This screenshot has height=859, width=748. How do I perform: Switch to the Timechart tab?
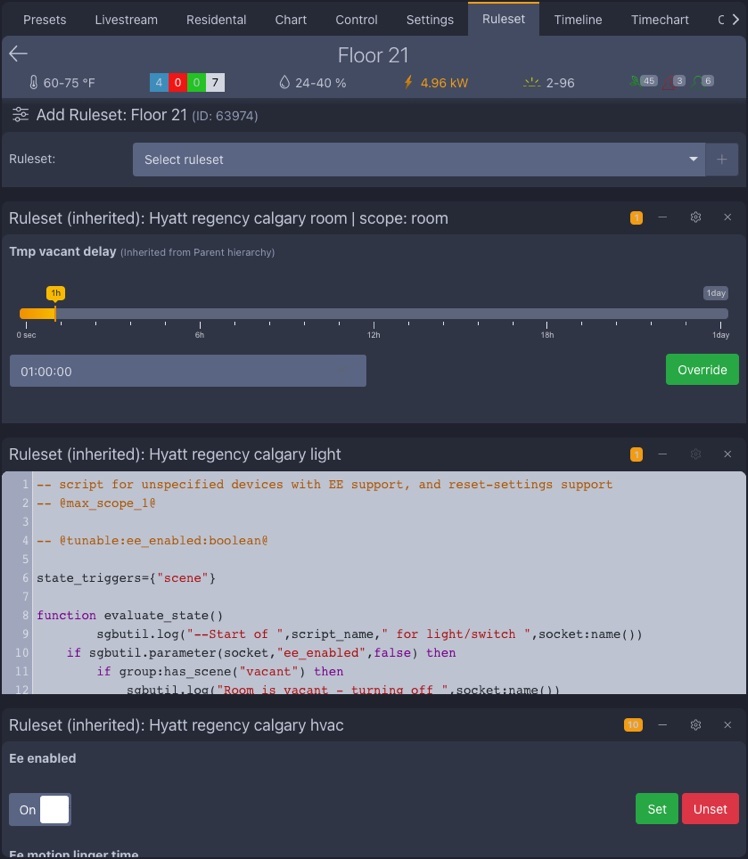click(660, 20)
